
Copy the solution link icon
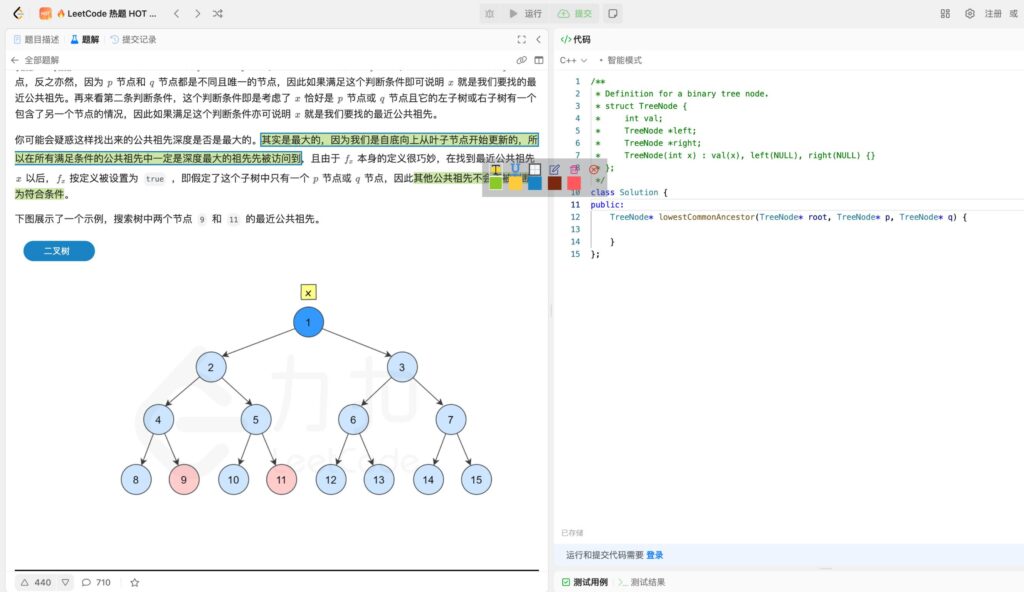click(x=521, y=60)
